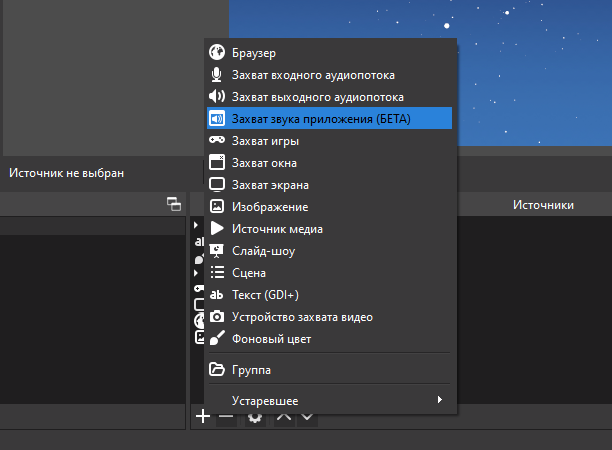Add a source with the plus button
612x450 pixels.
pyautogui.click(x=203, y=416)
